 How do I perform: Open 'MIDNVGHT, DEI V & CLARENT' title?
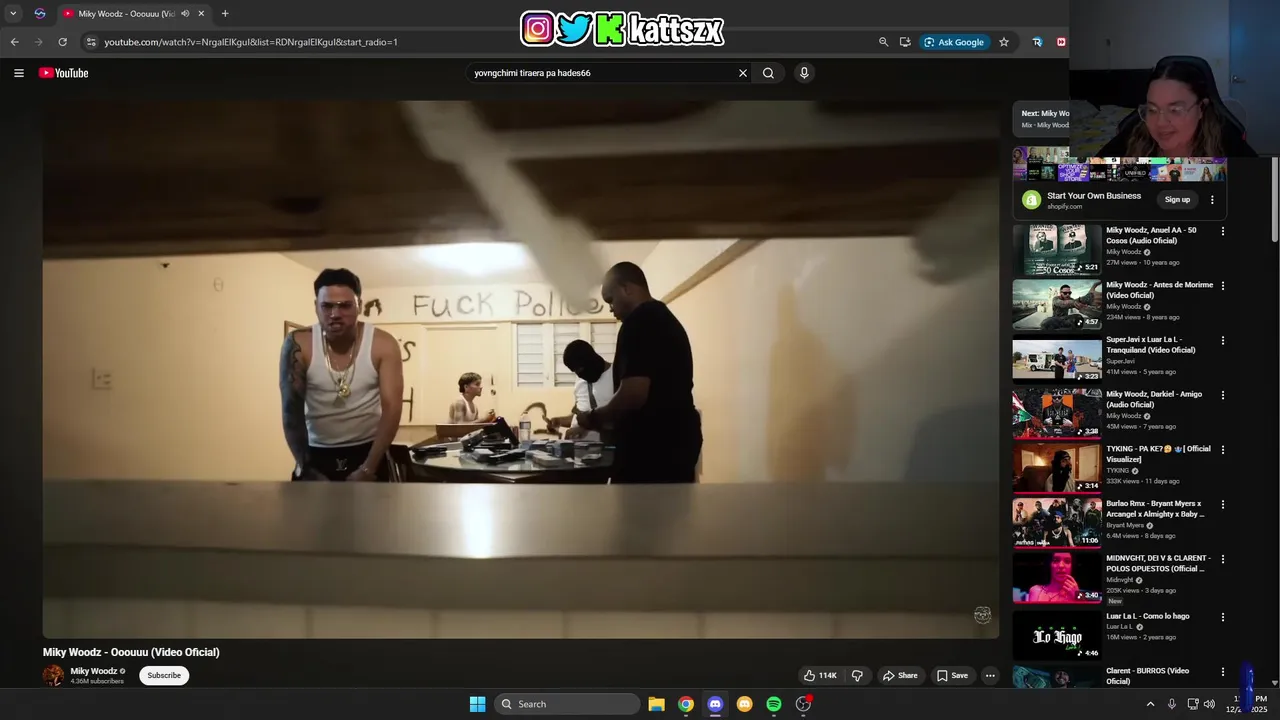pyautogui.click(x=1158, y=563)
